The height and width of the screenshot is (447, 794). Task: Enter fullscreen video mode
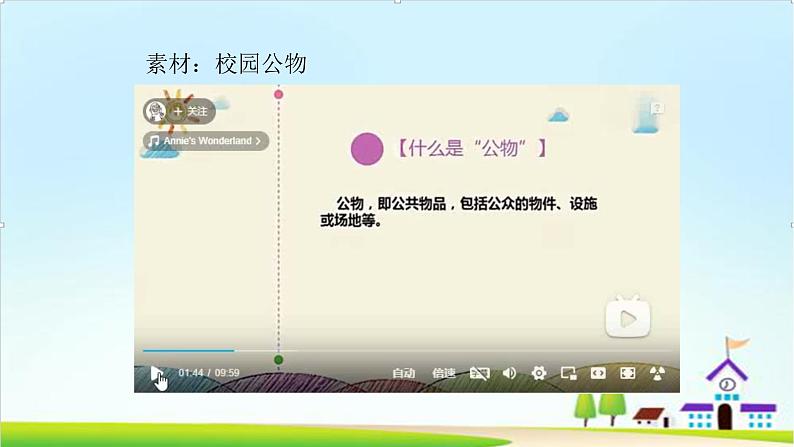tap(628, 373)
